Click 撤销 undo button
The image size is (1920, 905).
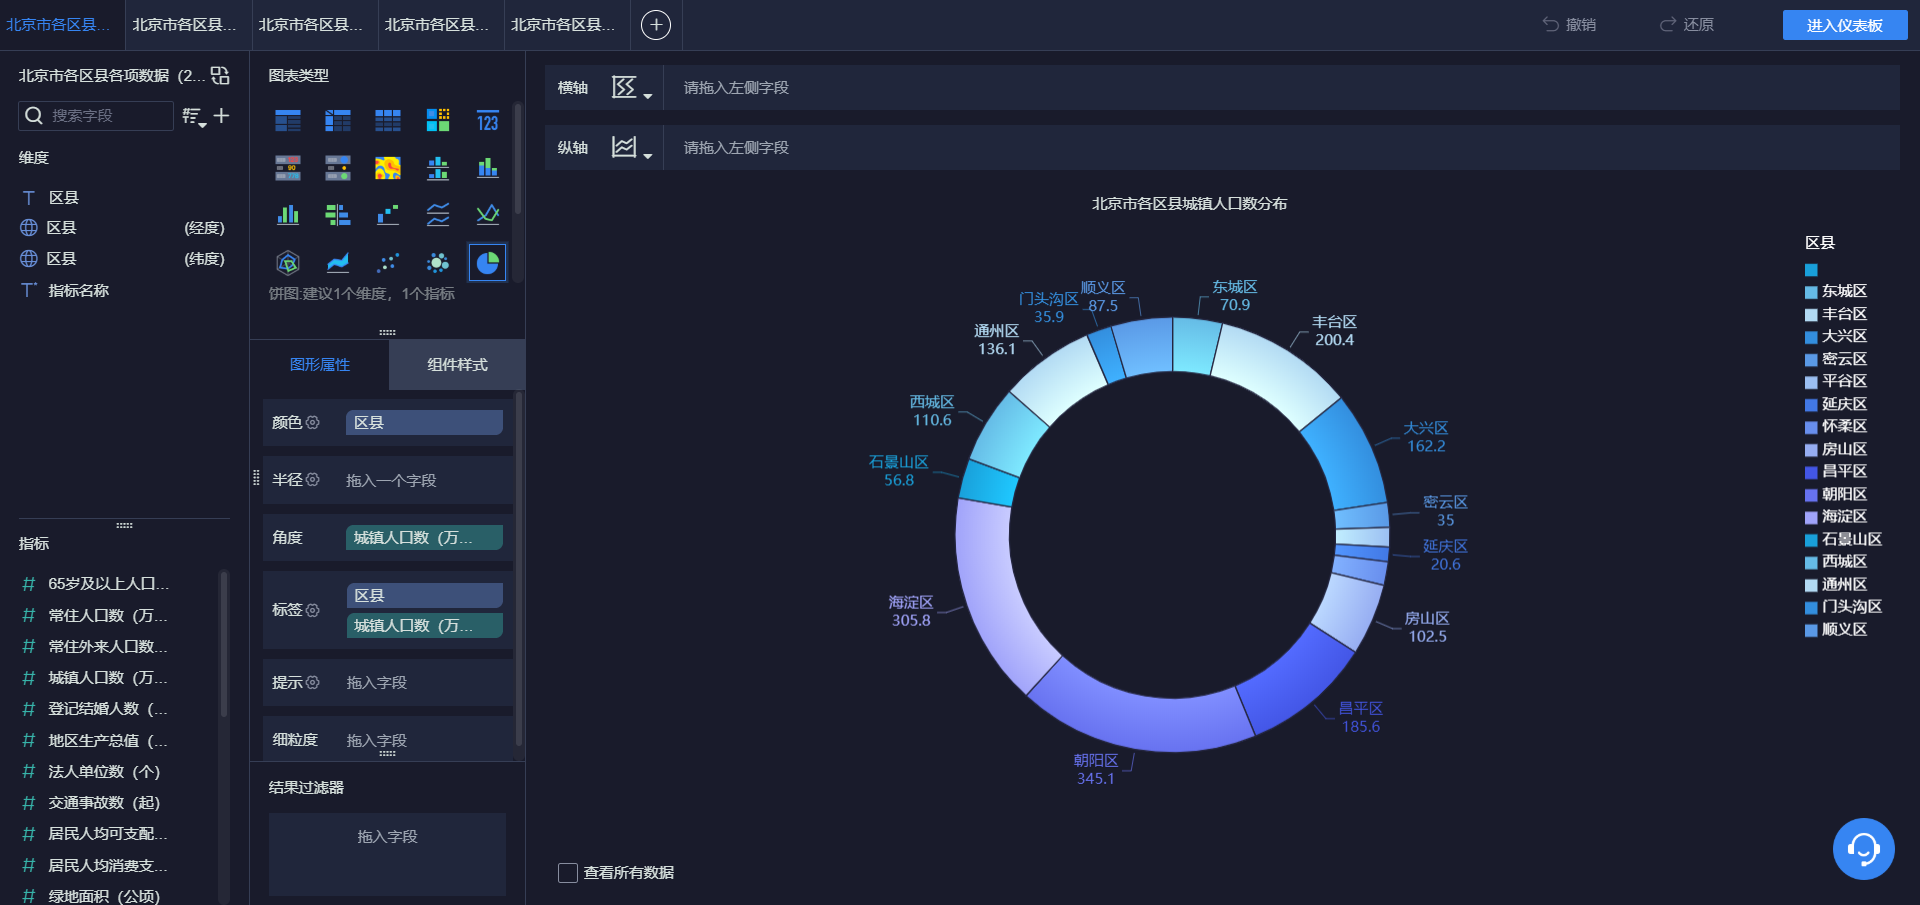coord(1569,25)
